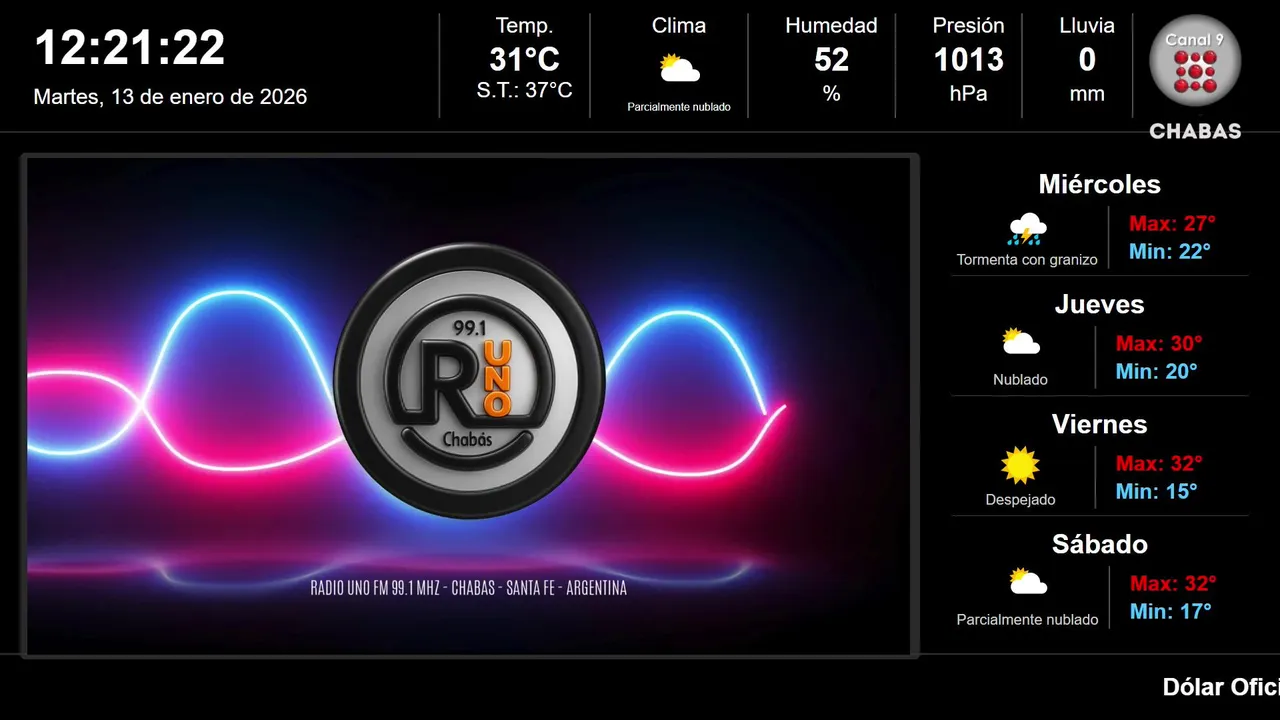The image size is (1280, 720).
Task: Click the current weather partly cloudy icon
Action: (x=679, y=69)
